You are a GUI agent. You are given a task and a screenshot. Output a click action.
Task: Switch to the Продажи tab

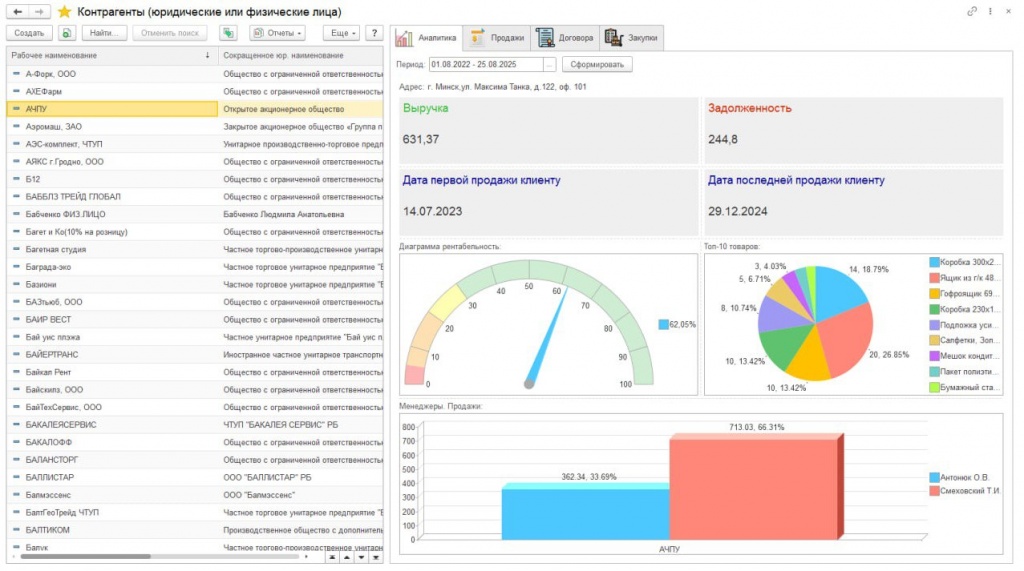pyautogui.click(x=497, y=38)
